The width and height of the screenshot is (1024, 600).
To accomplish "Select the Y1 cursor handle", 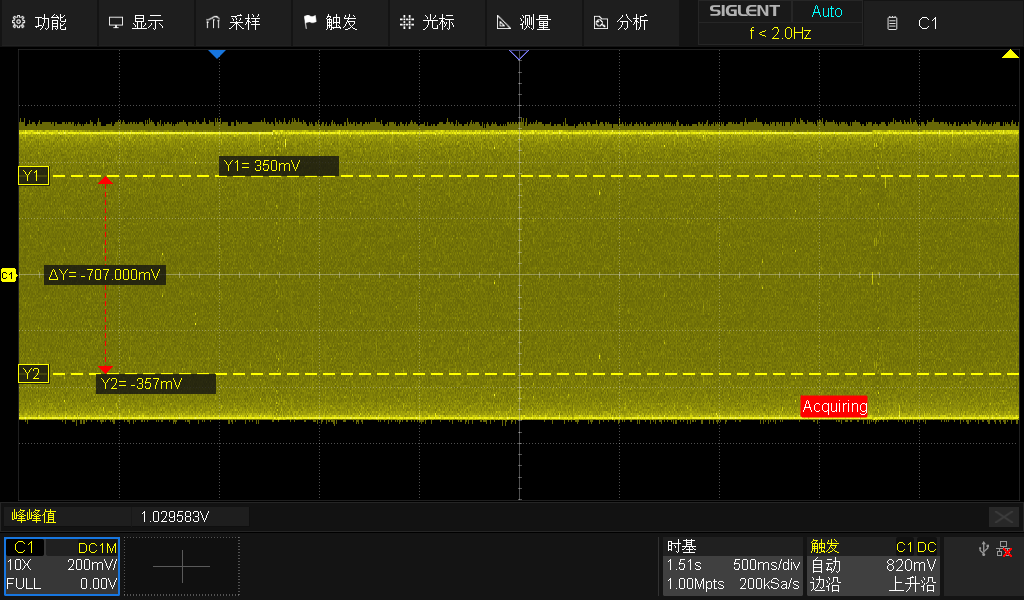I will 33,176.
